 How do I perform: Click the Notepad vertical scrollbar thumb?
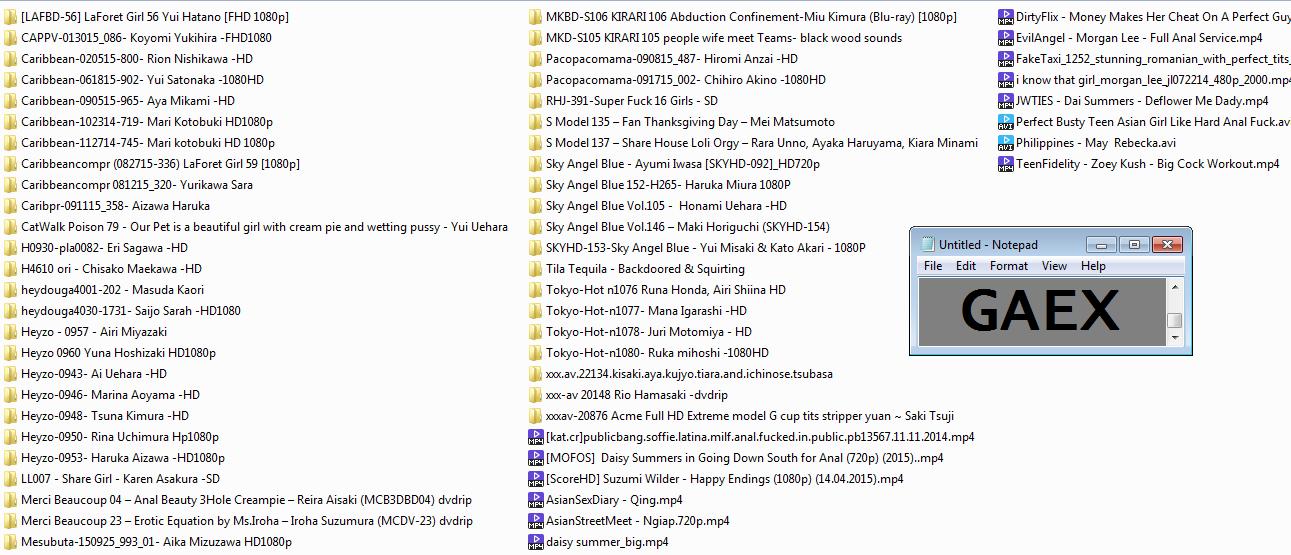1175,320
